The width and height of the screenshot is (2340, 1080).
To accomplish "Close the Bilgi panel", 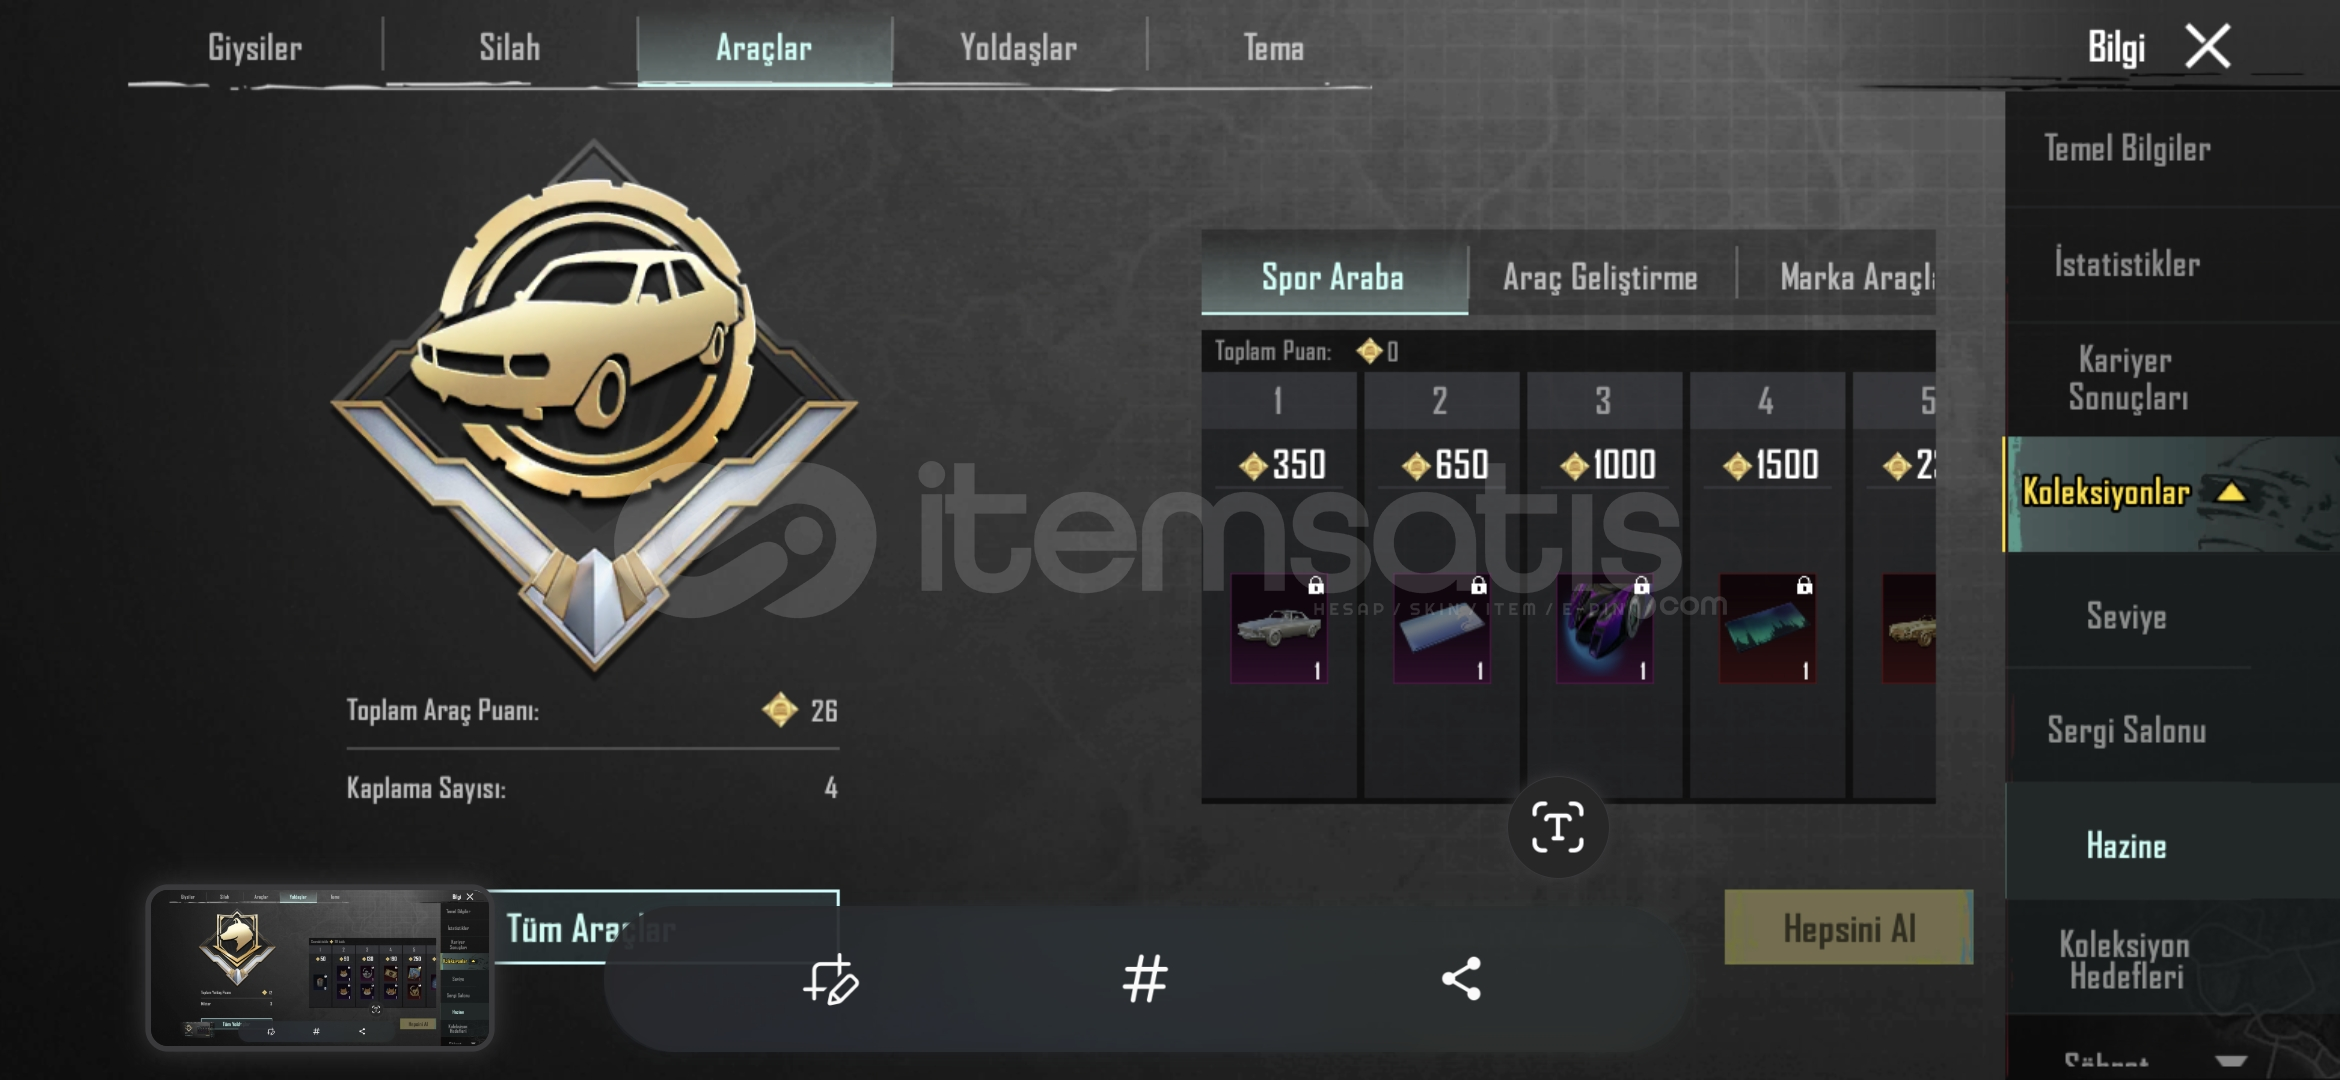I will (x=2207, y=46).
